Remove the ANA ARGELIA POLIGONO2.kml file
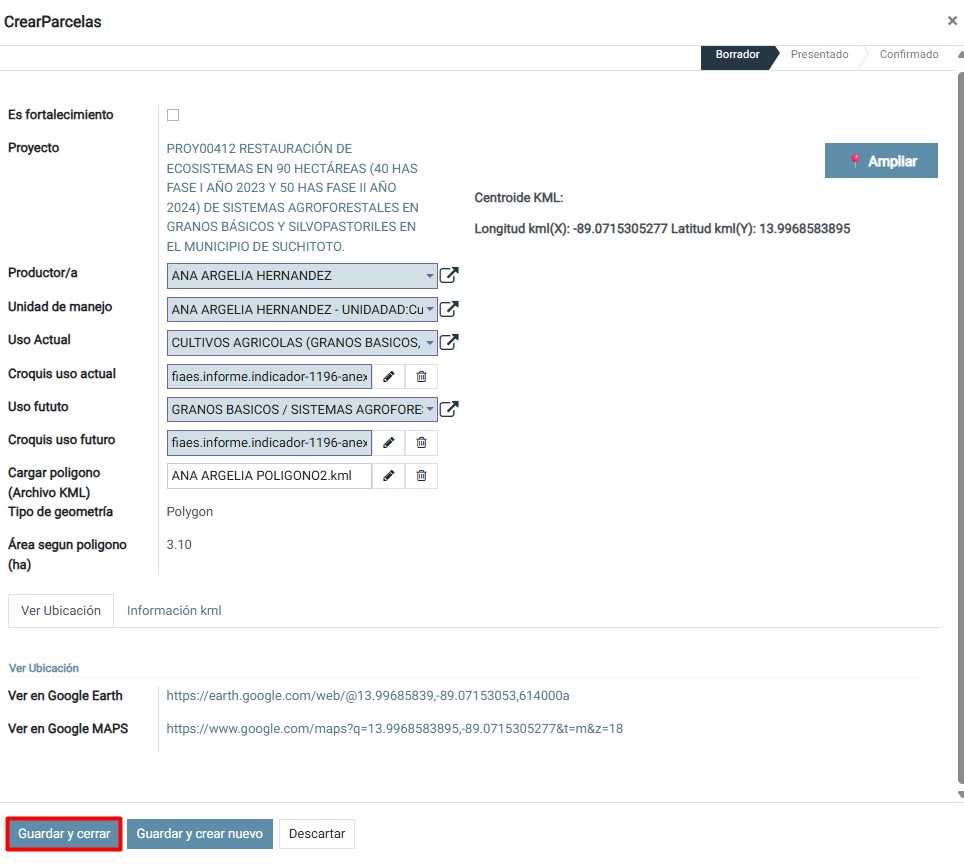The width and height of the screenshot is (964, 864). tap(421, 476)
